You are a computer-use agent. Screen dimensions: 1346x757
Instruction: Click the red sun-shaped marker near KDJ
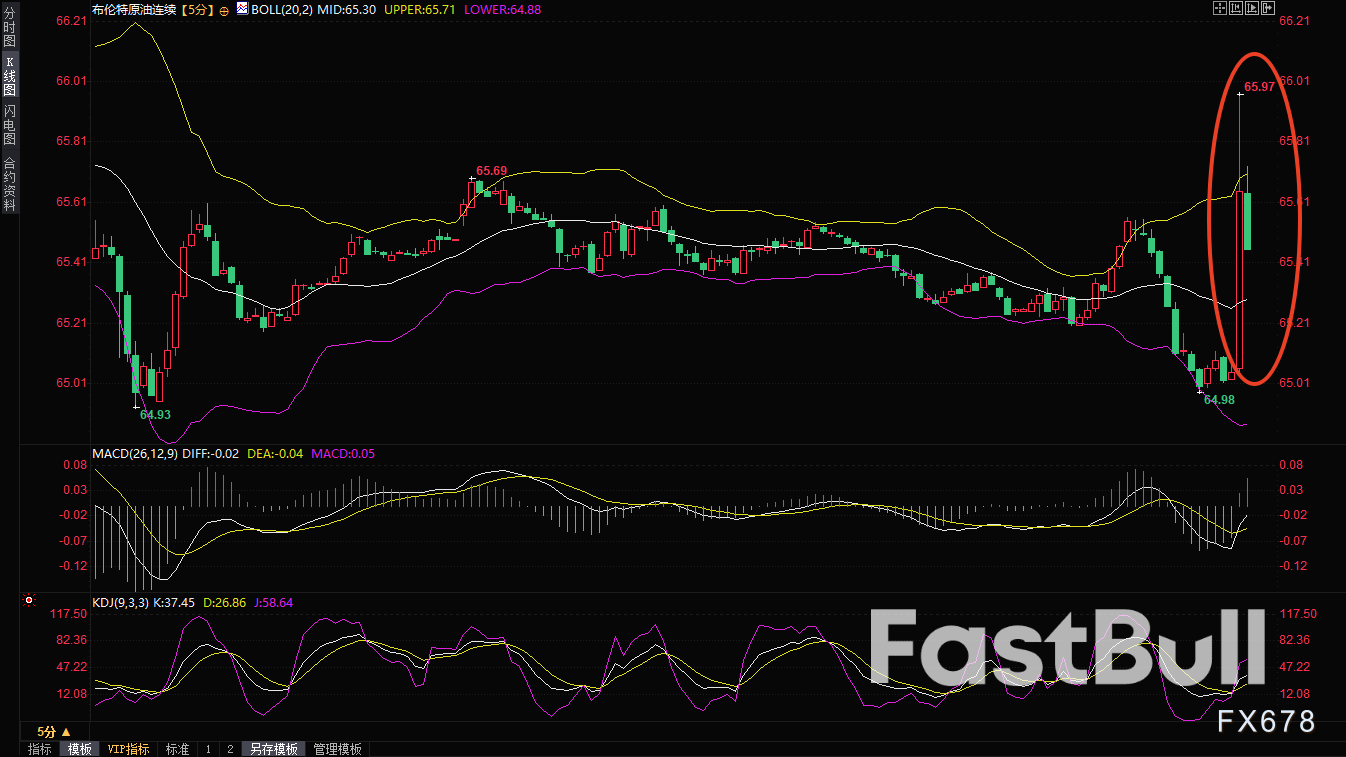coord(29,601)
